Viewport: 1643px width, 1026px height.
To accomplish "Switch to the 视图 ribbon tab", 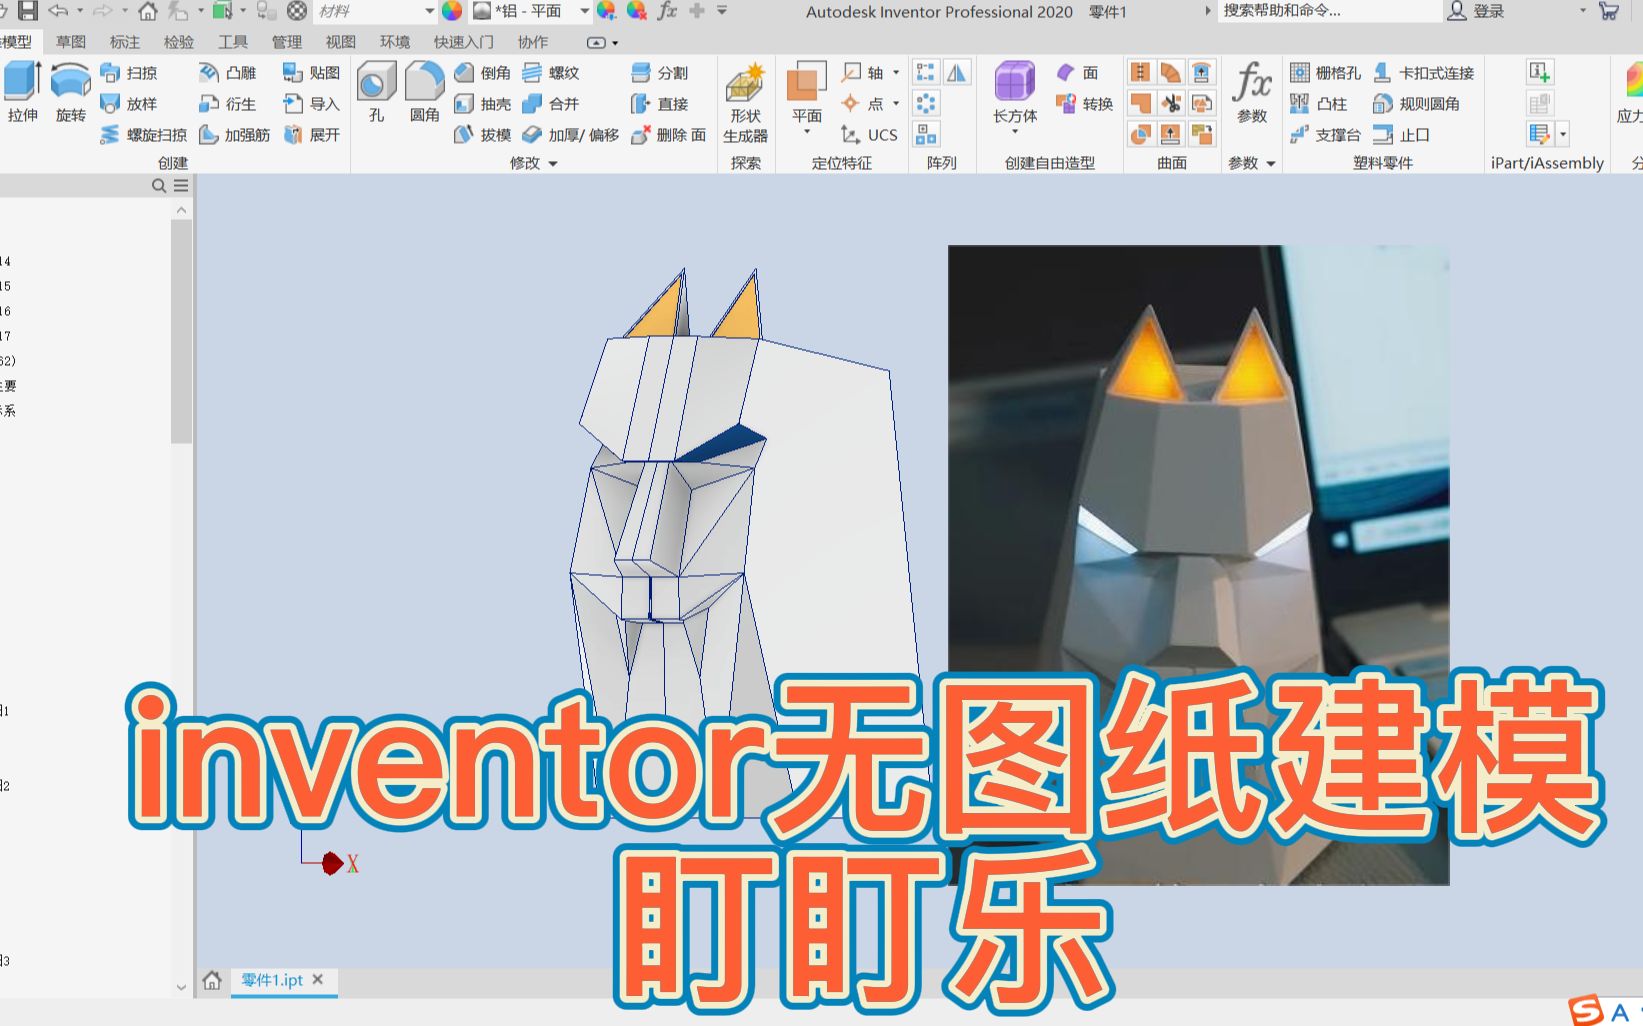I will tap(341, 42).
